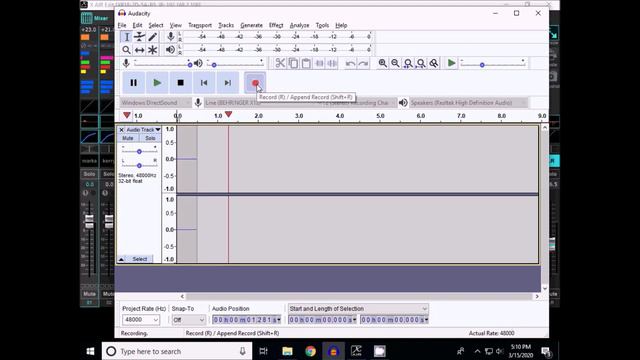The height and width of the screenshot is (360, 640).
Task: Open the Transport menu
Action: (x=200, y=25)
